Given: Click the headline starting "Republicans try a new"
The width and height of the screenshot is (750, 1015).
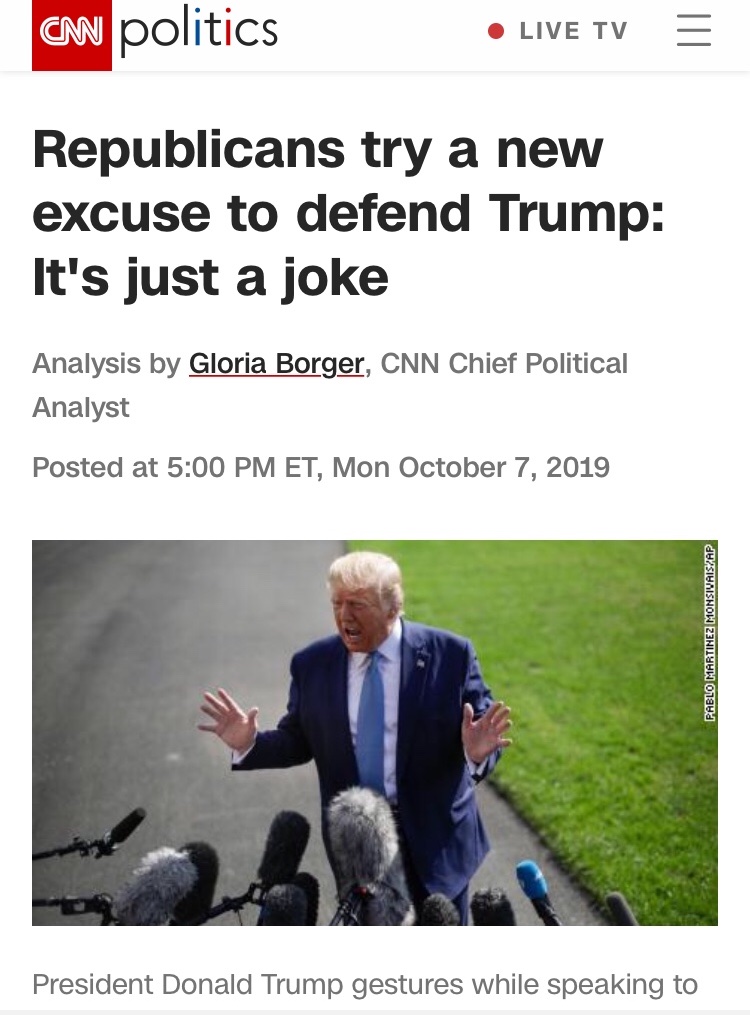Looking at the screenshot, I should click(x=318, y=150).
